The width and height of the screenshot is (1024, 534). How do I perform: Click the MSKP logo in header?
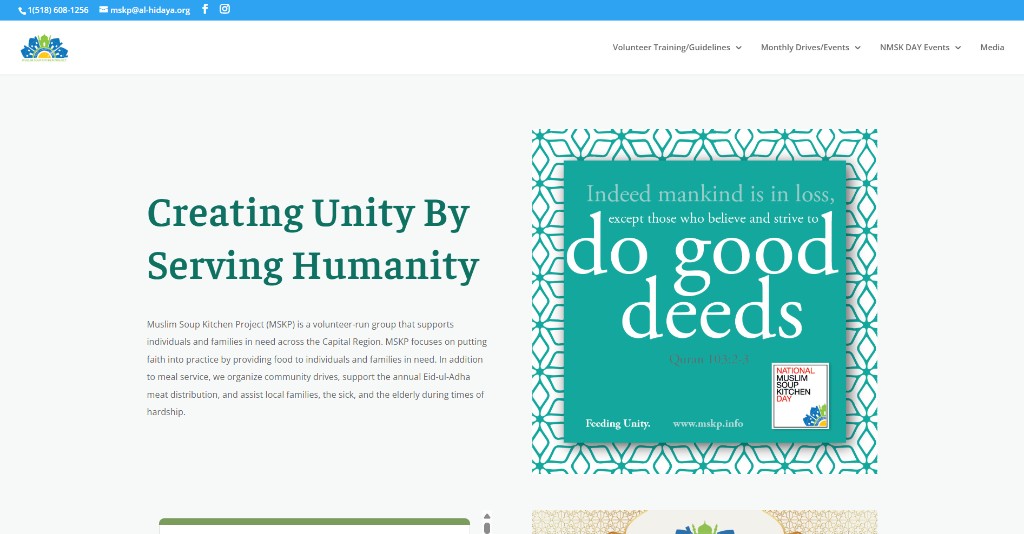tap(44, 47)
